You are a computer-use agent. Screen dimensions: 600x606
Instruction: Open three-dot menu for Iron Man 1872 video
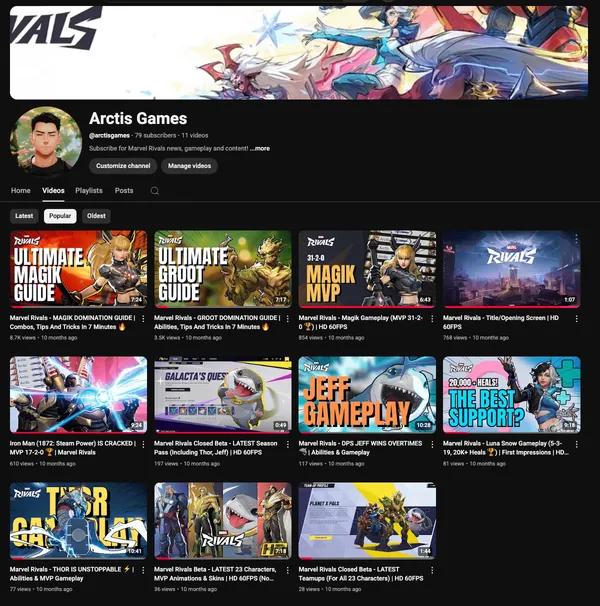pos(143,444)
